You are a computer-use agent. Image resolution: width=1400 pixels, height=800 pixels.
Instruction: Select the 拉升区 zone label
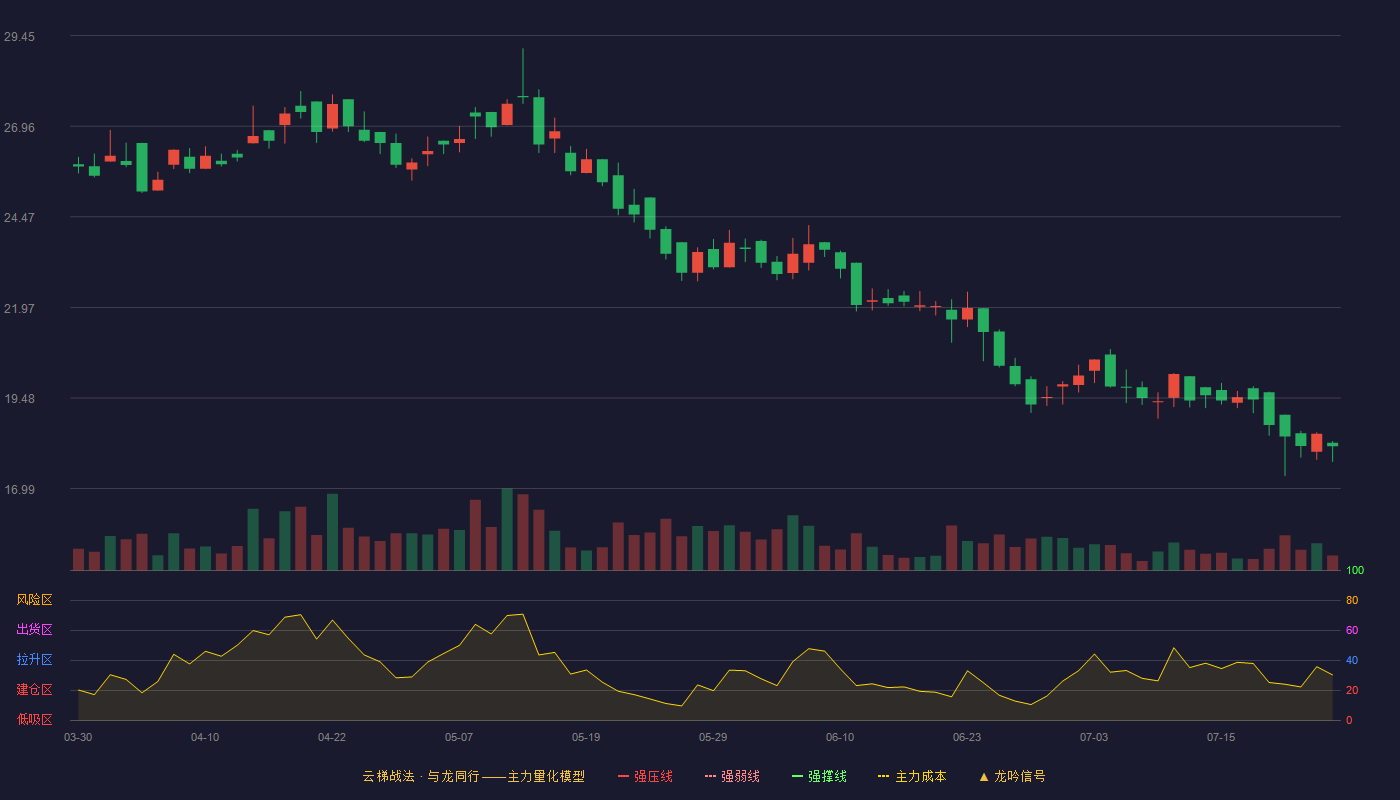(x=34, y=660)
